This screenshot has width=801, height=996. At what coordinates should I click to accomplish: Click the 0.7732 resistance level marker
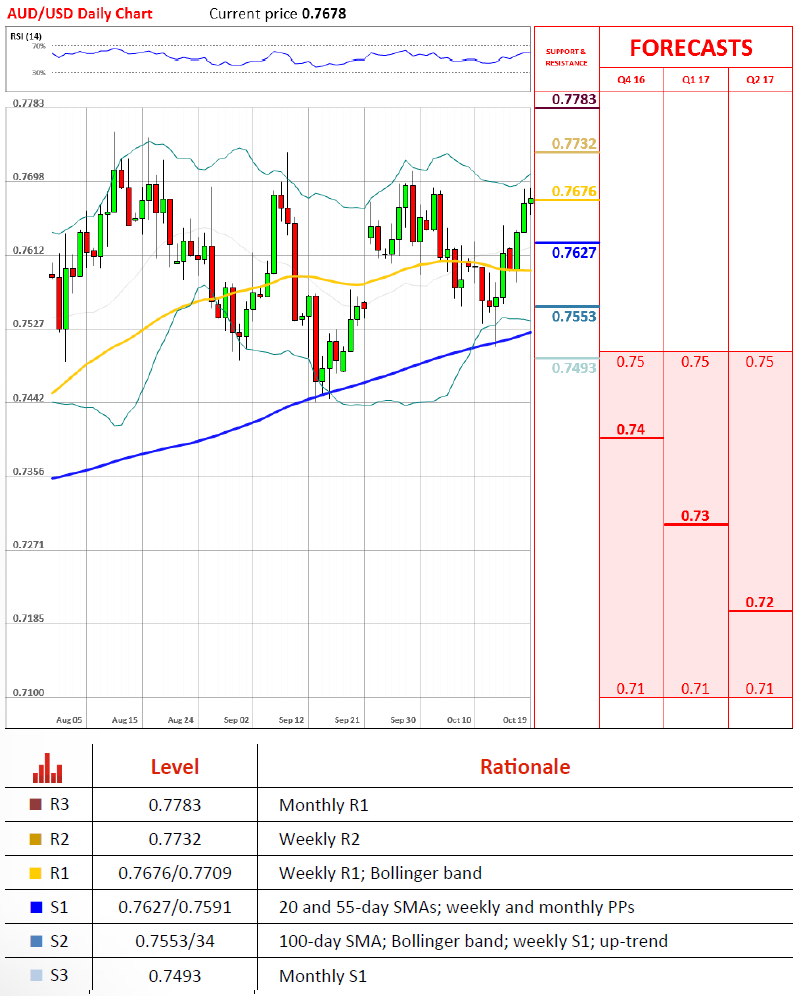pos(574,144)
